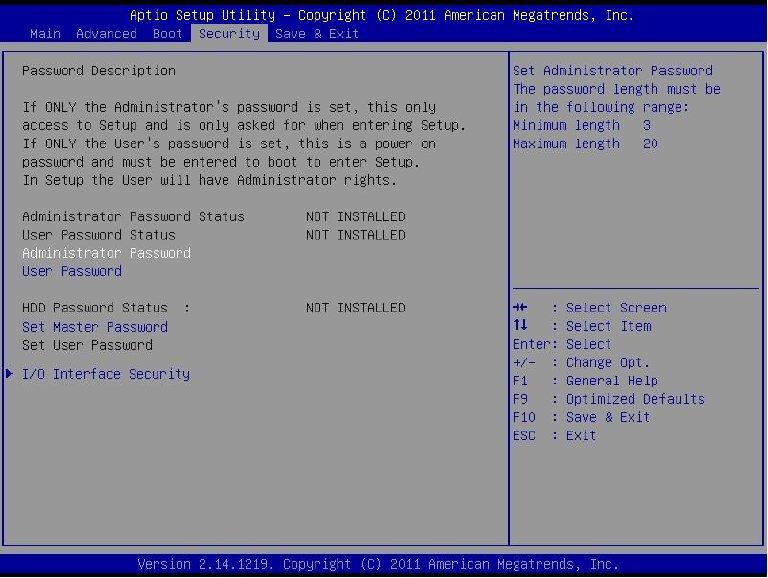Viewport: 768px width, 578px height.
Task: Click the up-down arrows Select Item icon
Action: tap(518, 326)
